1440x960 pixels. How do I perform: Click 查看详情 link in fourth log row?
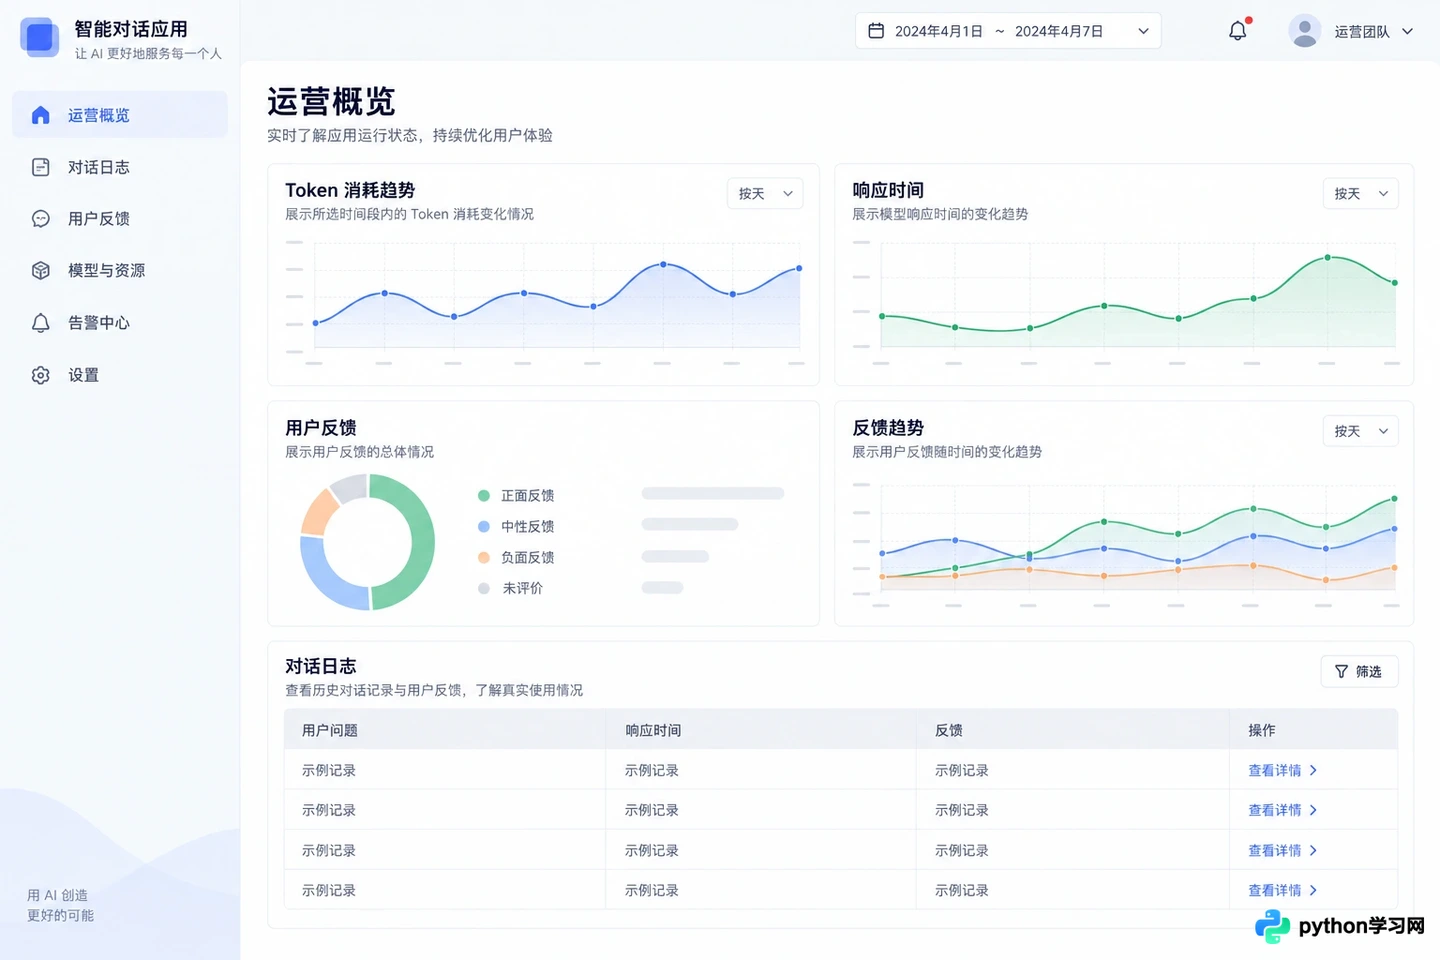point(1283,890)
